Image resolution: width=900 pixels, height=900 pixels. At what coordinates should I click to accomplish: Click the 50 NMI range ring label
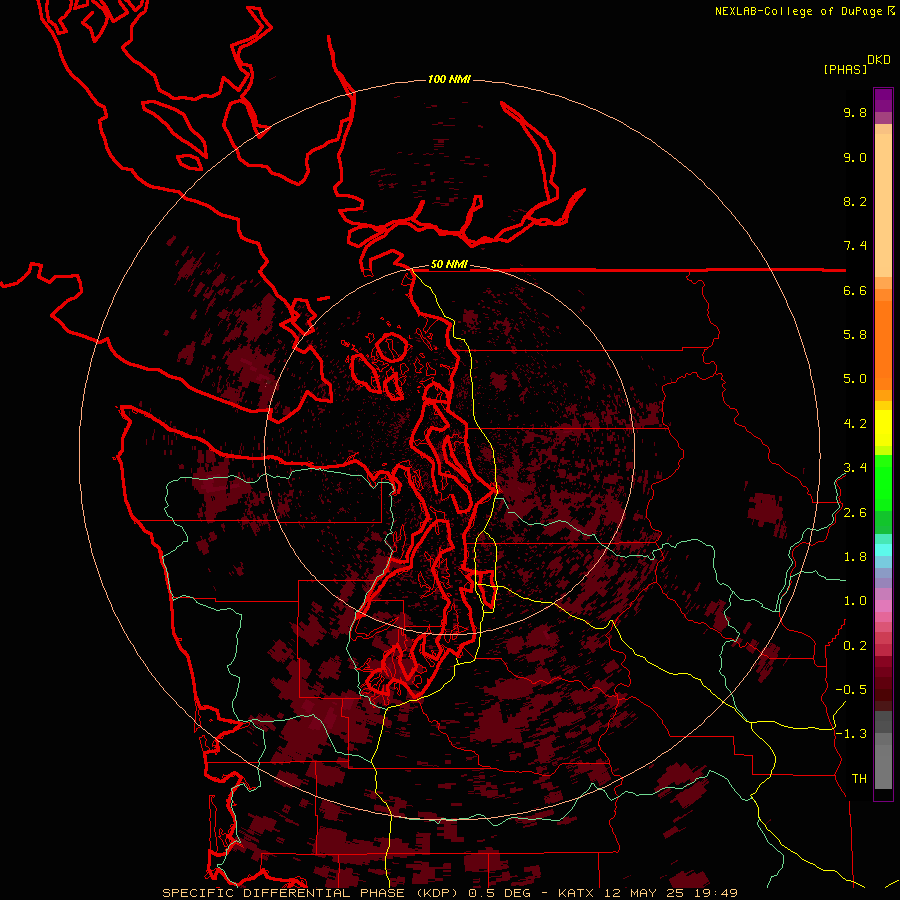pyautogui.click(x=449, y=265)
